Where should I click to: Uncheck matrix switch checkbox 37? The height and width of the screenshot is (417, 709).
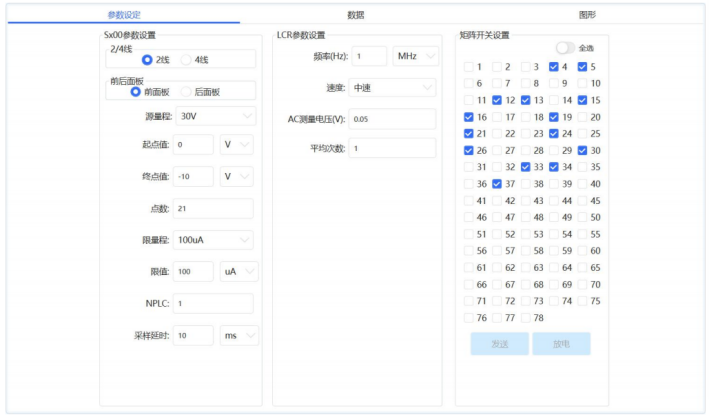497,184
